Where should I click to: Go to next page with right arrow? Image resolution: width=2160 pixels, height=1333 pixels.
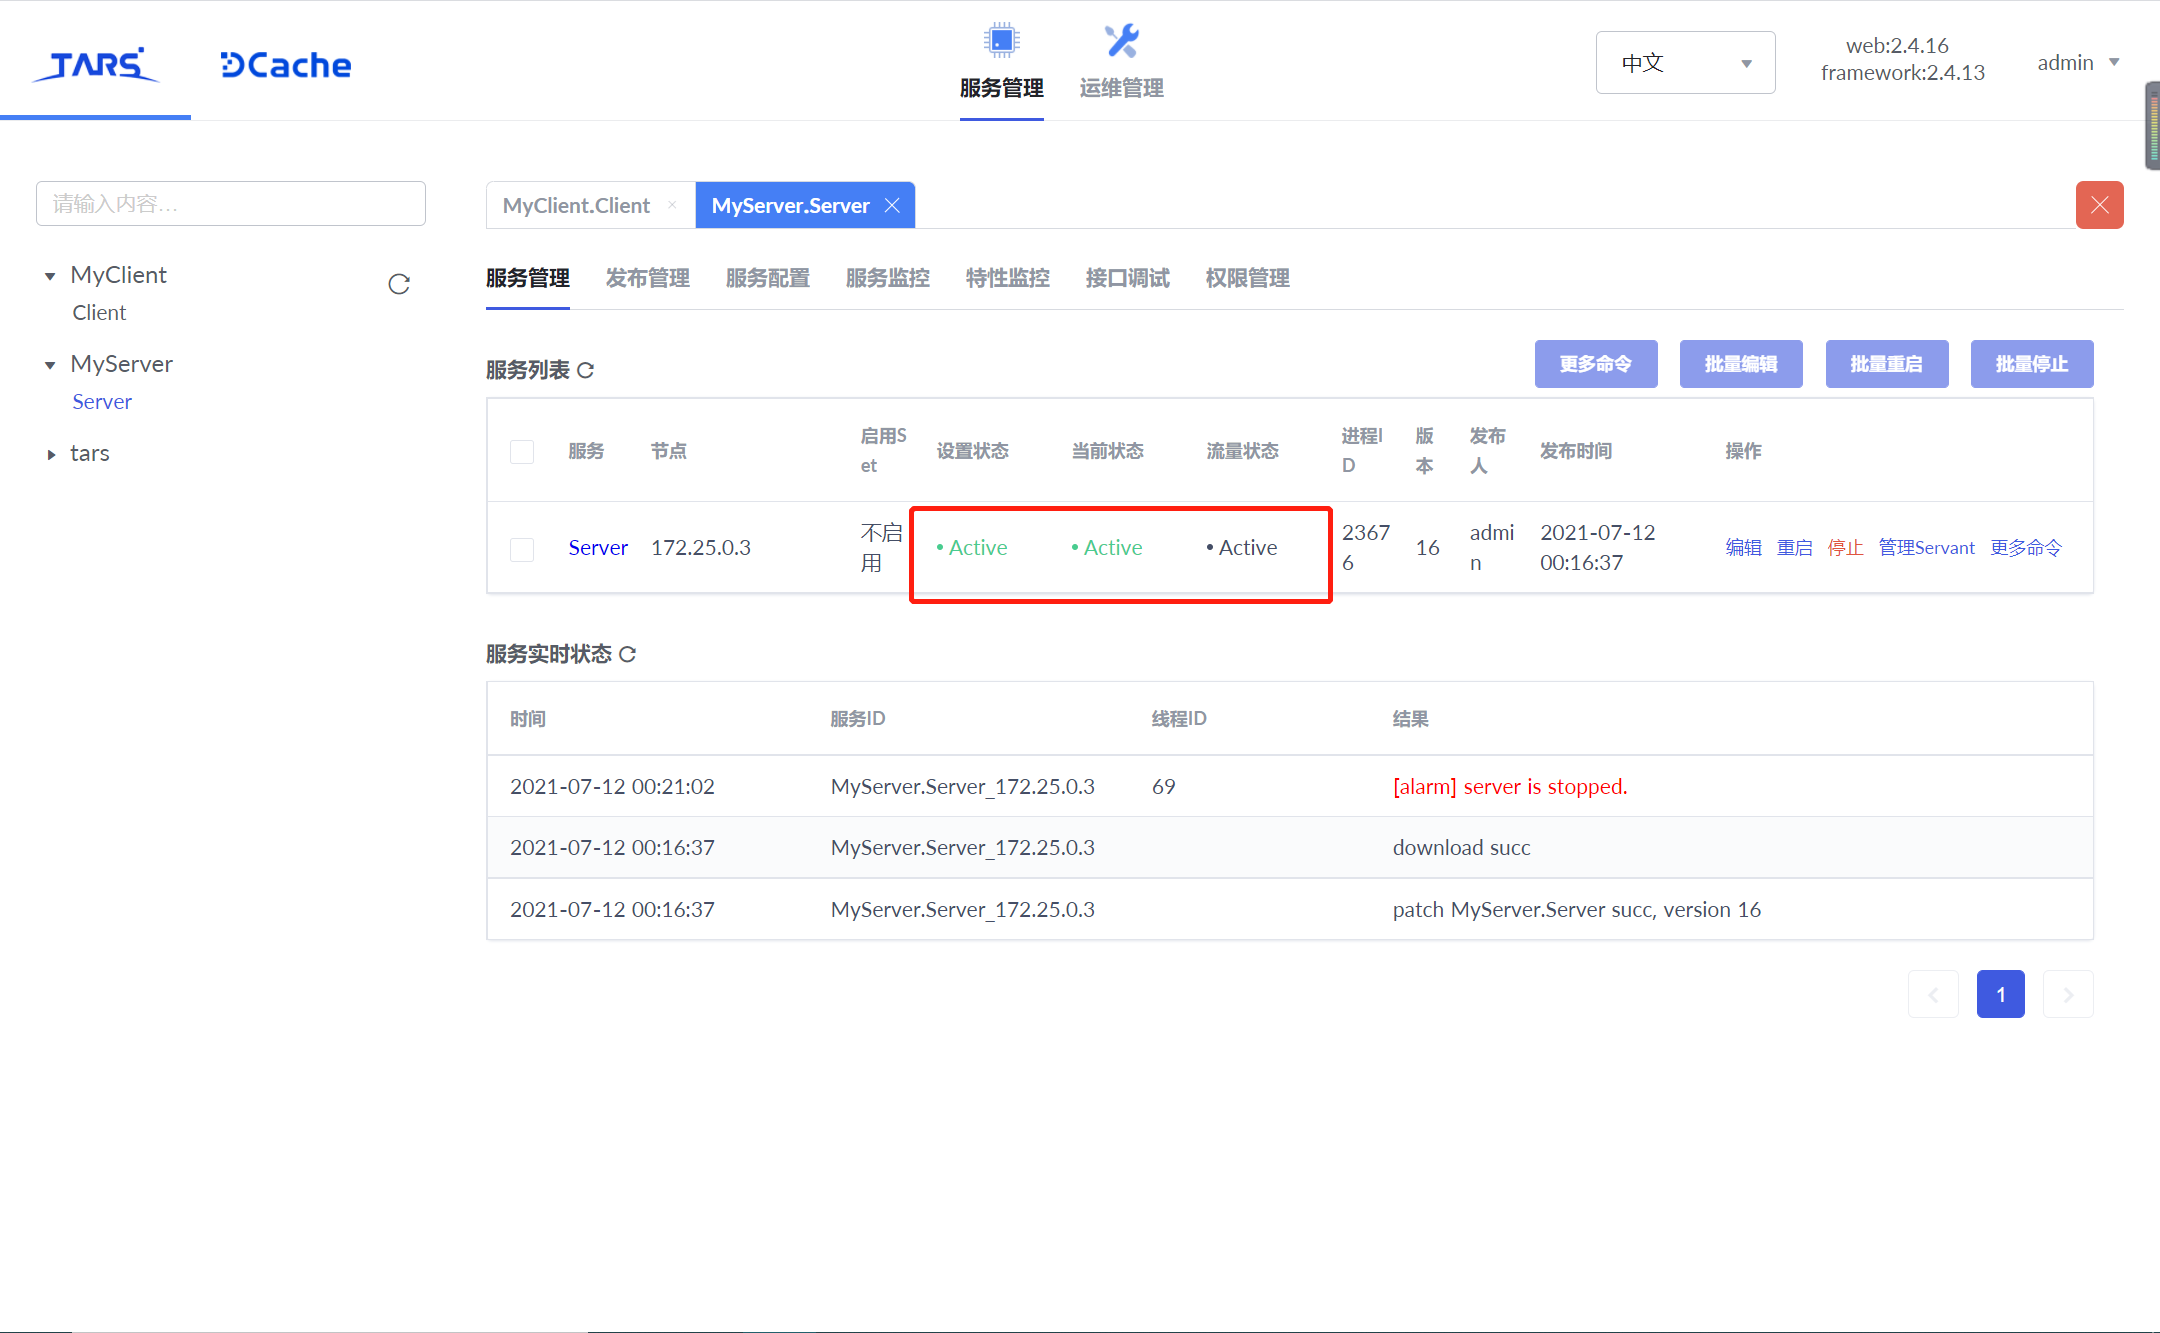point(2067,993)
